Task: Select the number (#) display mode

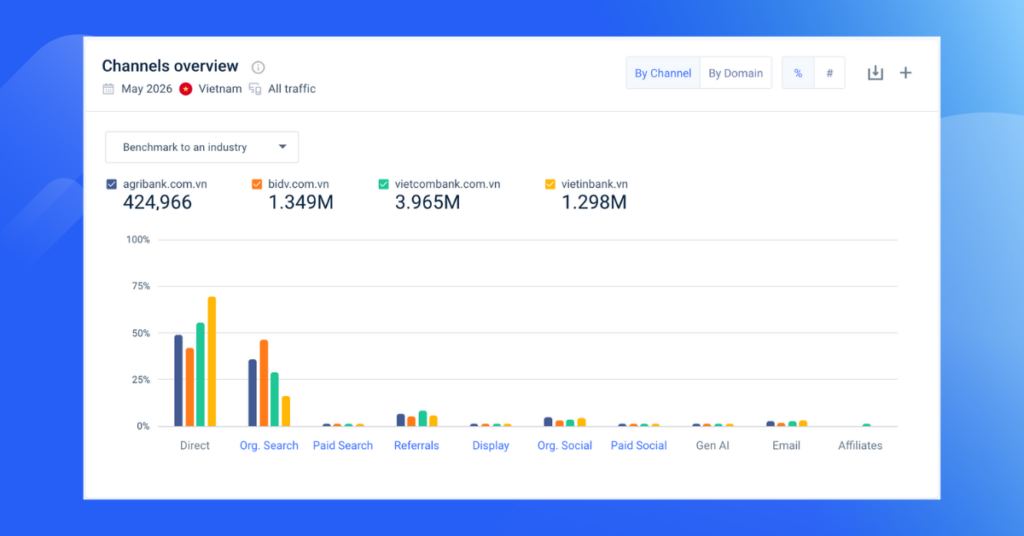Action: (x=829, y=73)
